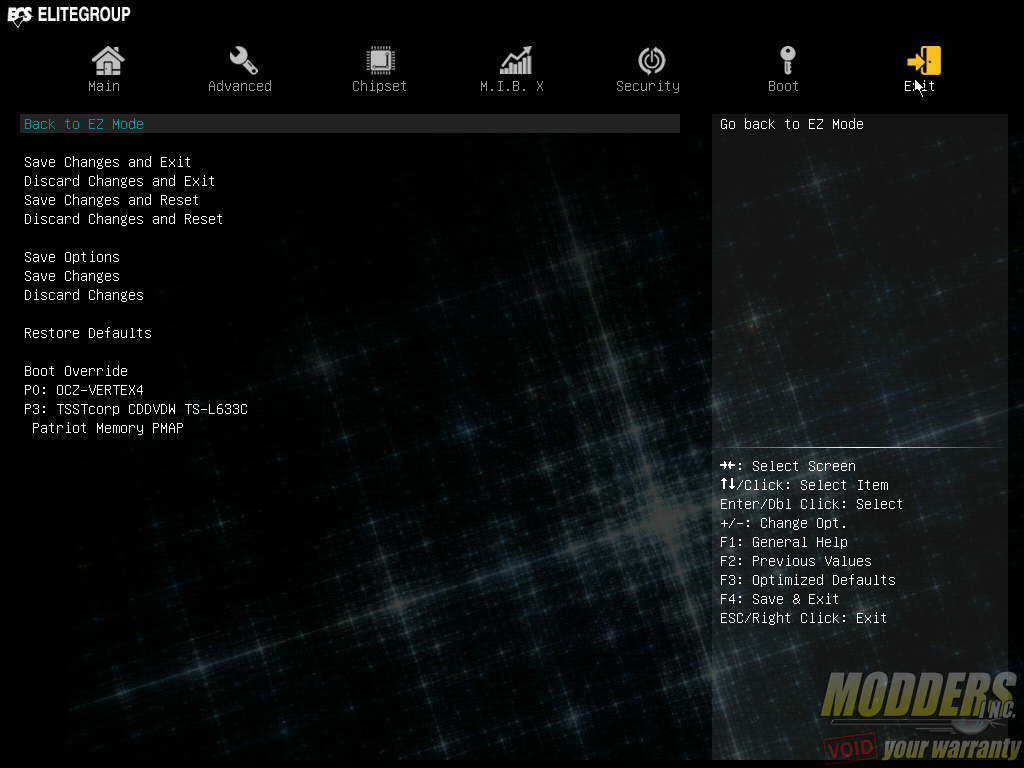Switch to the Security tab label
Image resolution: width=1024 pixels, height=768 pixels.
pos(648,86)
